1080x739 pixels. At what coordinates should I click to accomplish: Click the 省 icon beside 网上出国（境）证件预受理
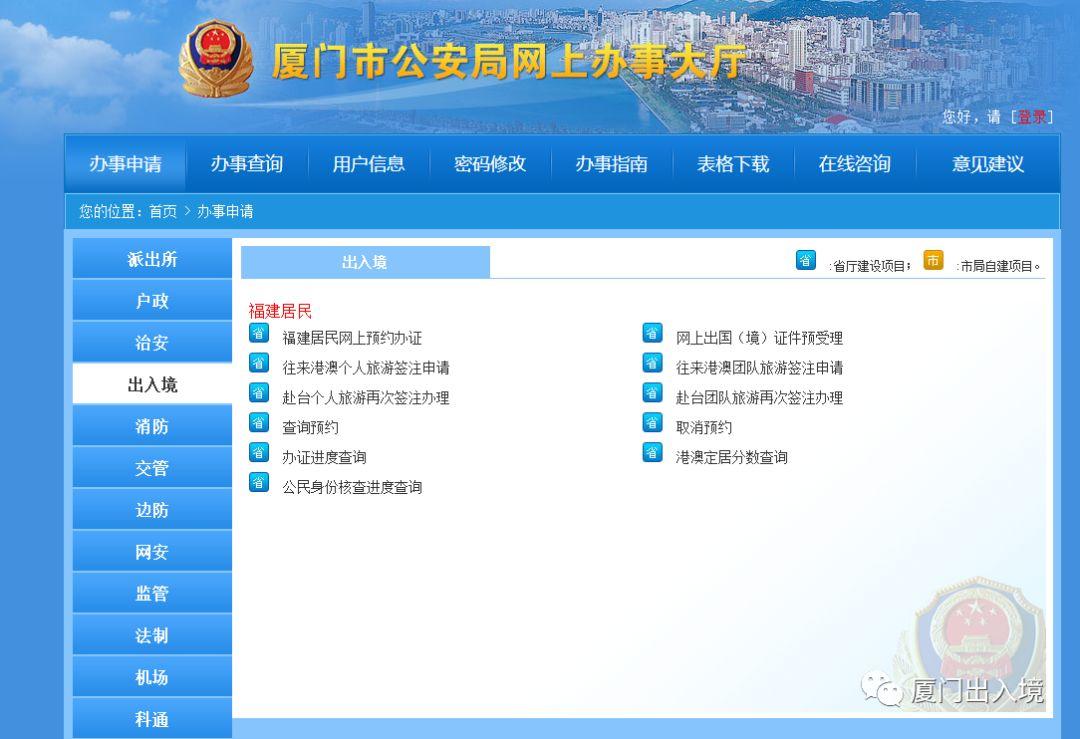click(652, 333)
